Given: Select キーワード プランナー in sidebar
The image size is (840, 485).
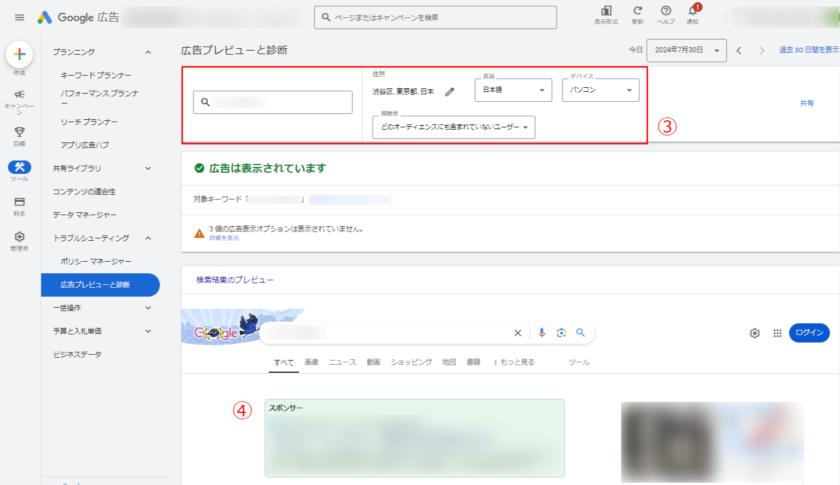Looking at the screenshot, I should click(x=96, y=75).
